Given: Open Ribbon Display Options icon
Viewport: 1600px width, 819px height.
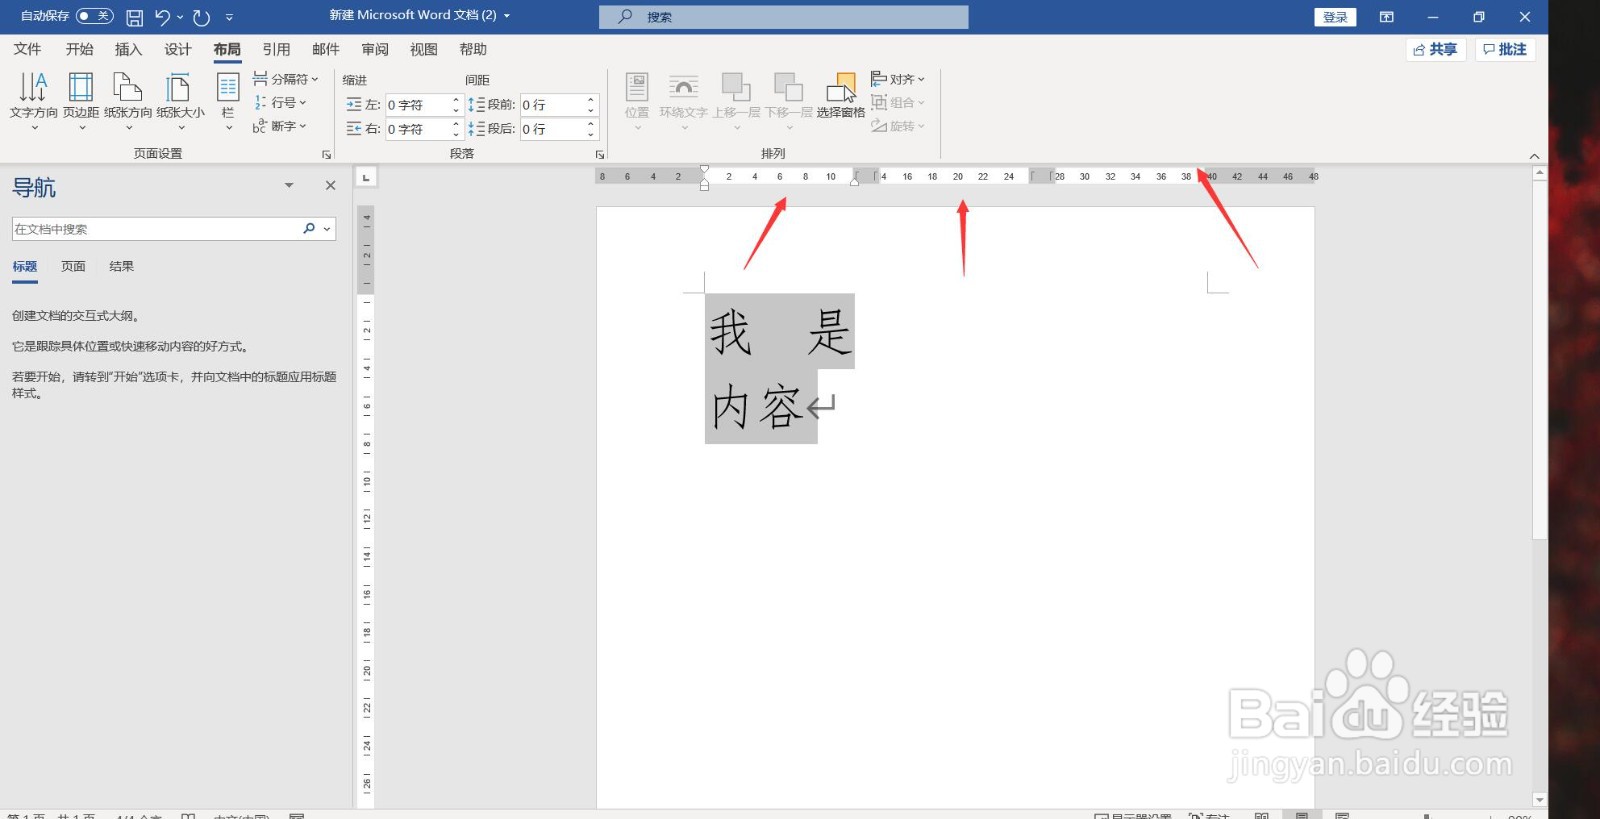Looking at the screenshot, I should pyautogui.click(x=1386, y=17).
